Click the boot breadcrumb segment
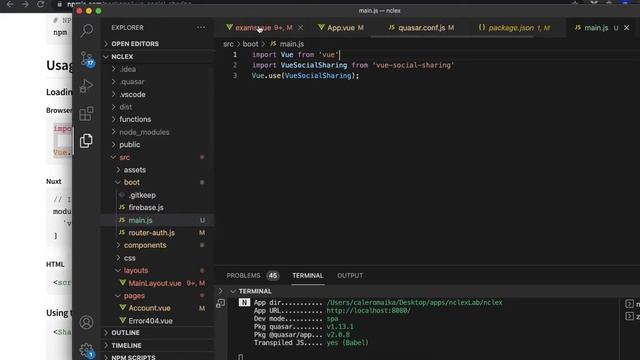Screen dimensions: 640x360 click(251, 44)
